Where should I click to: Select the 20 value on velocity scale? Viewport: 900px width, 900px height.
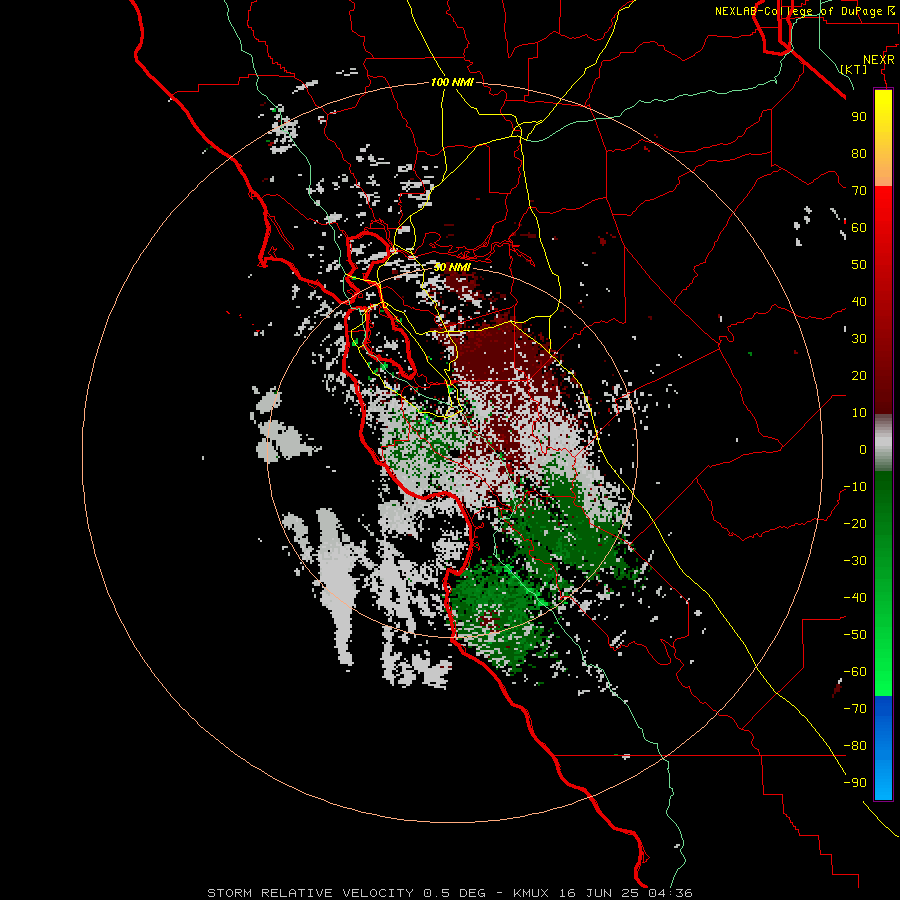(859, 375)
